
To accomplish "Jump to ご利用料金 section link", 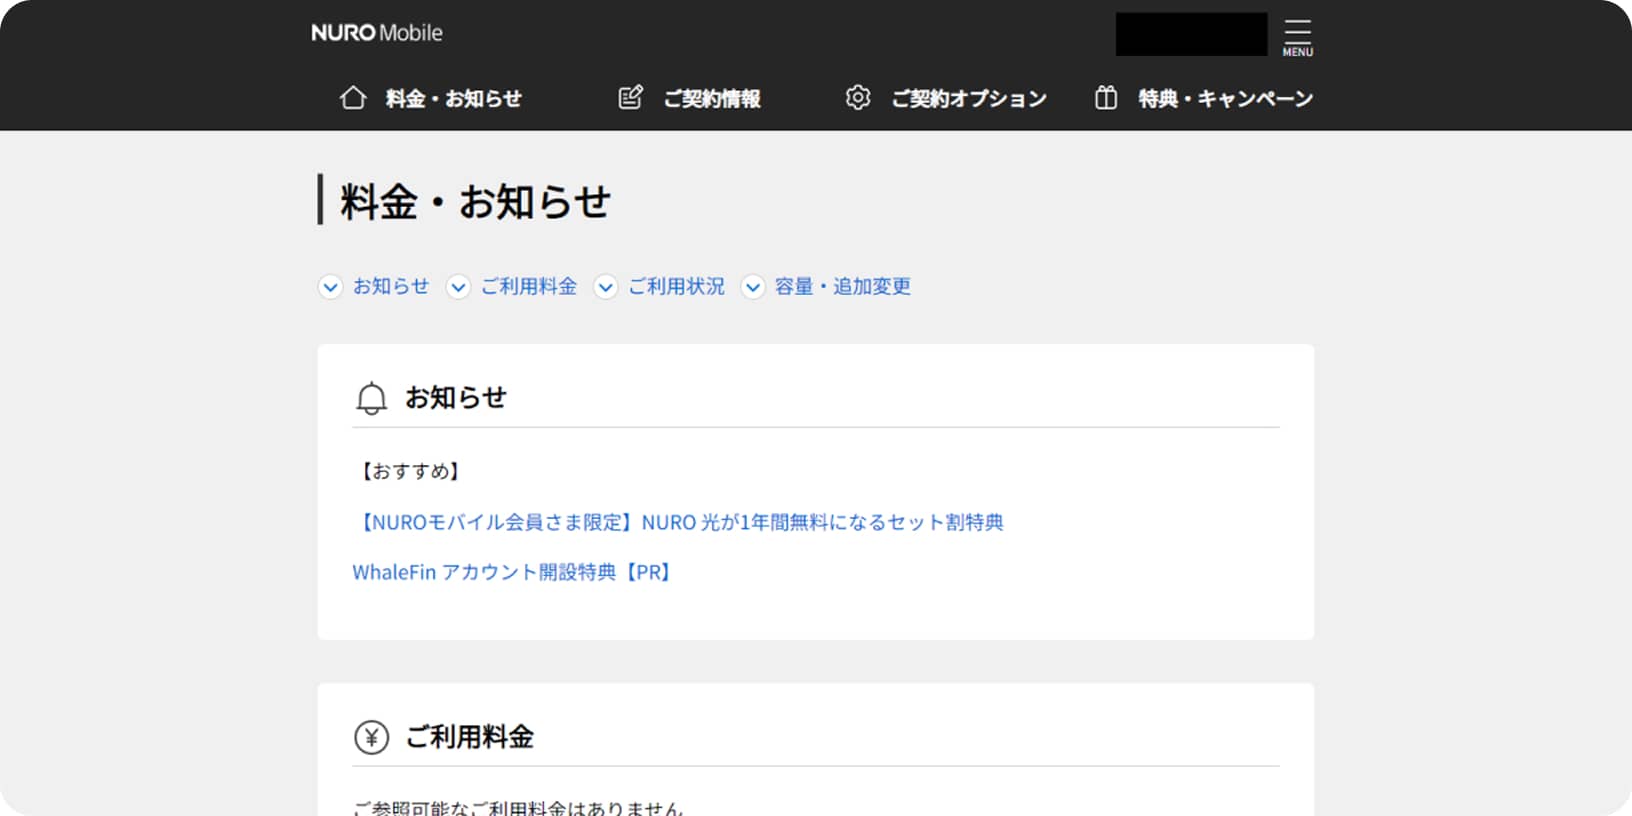I will click(529, 287).
